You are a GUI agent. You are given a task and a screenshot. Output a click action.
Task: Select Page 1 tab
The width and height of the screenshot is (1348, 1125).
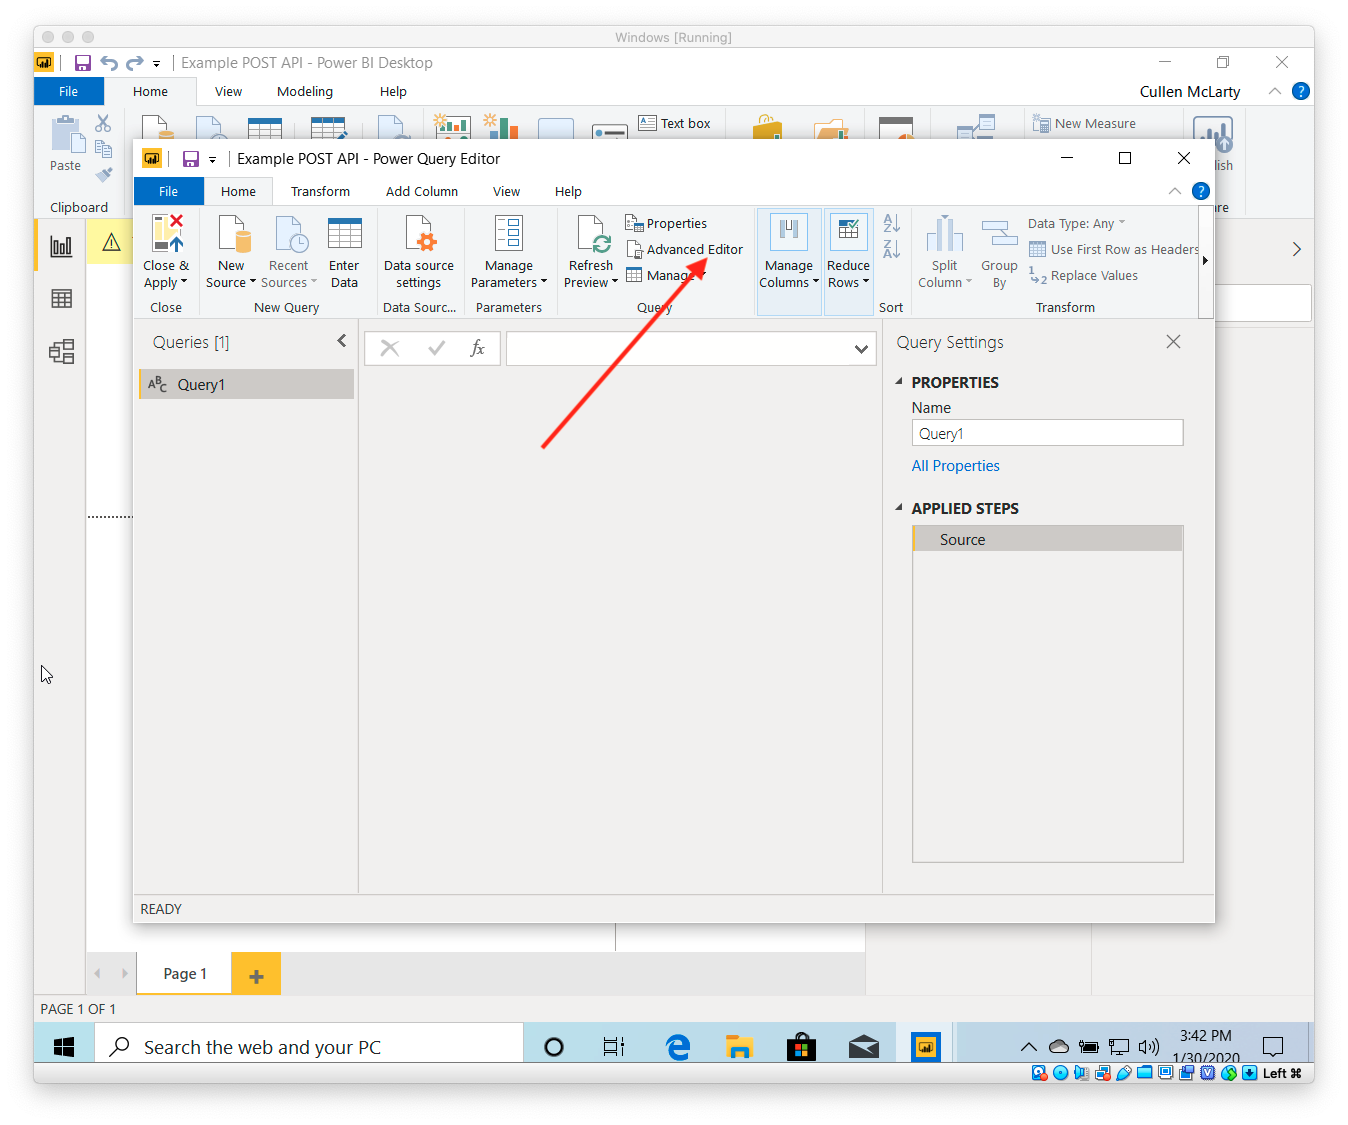click(x=185, y=973)
